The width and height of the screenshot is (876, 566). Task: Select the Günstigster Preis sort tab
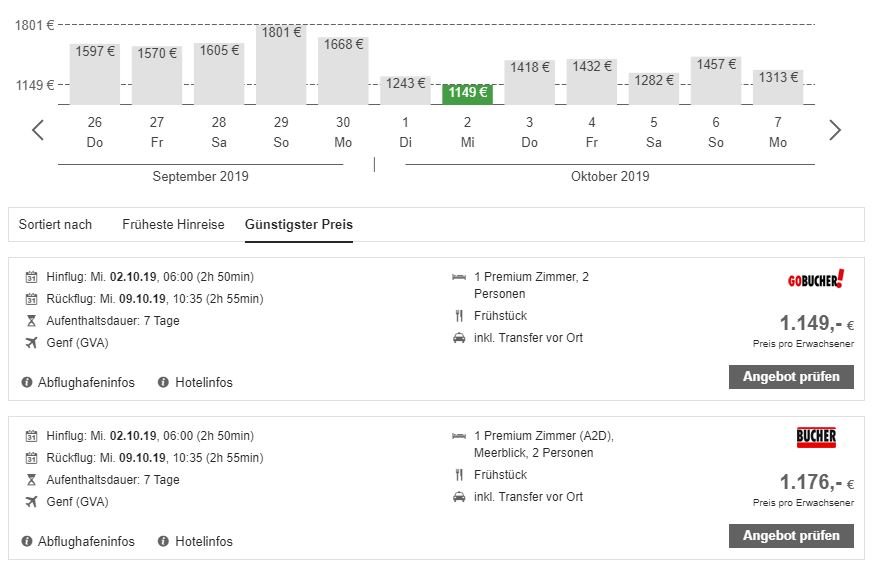point(299,224)
